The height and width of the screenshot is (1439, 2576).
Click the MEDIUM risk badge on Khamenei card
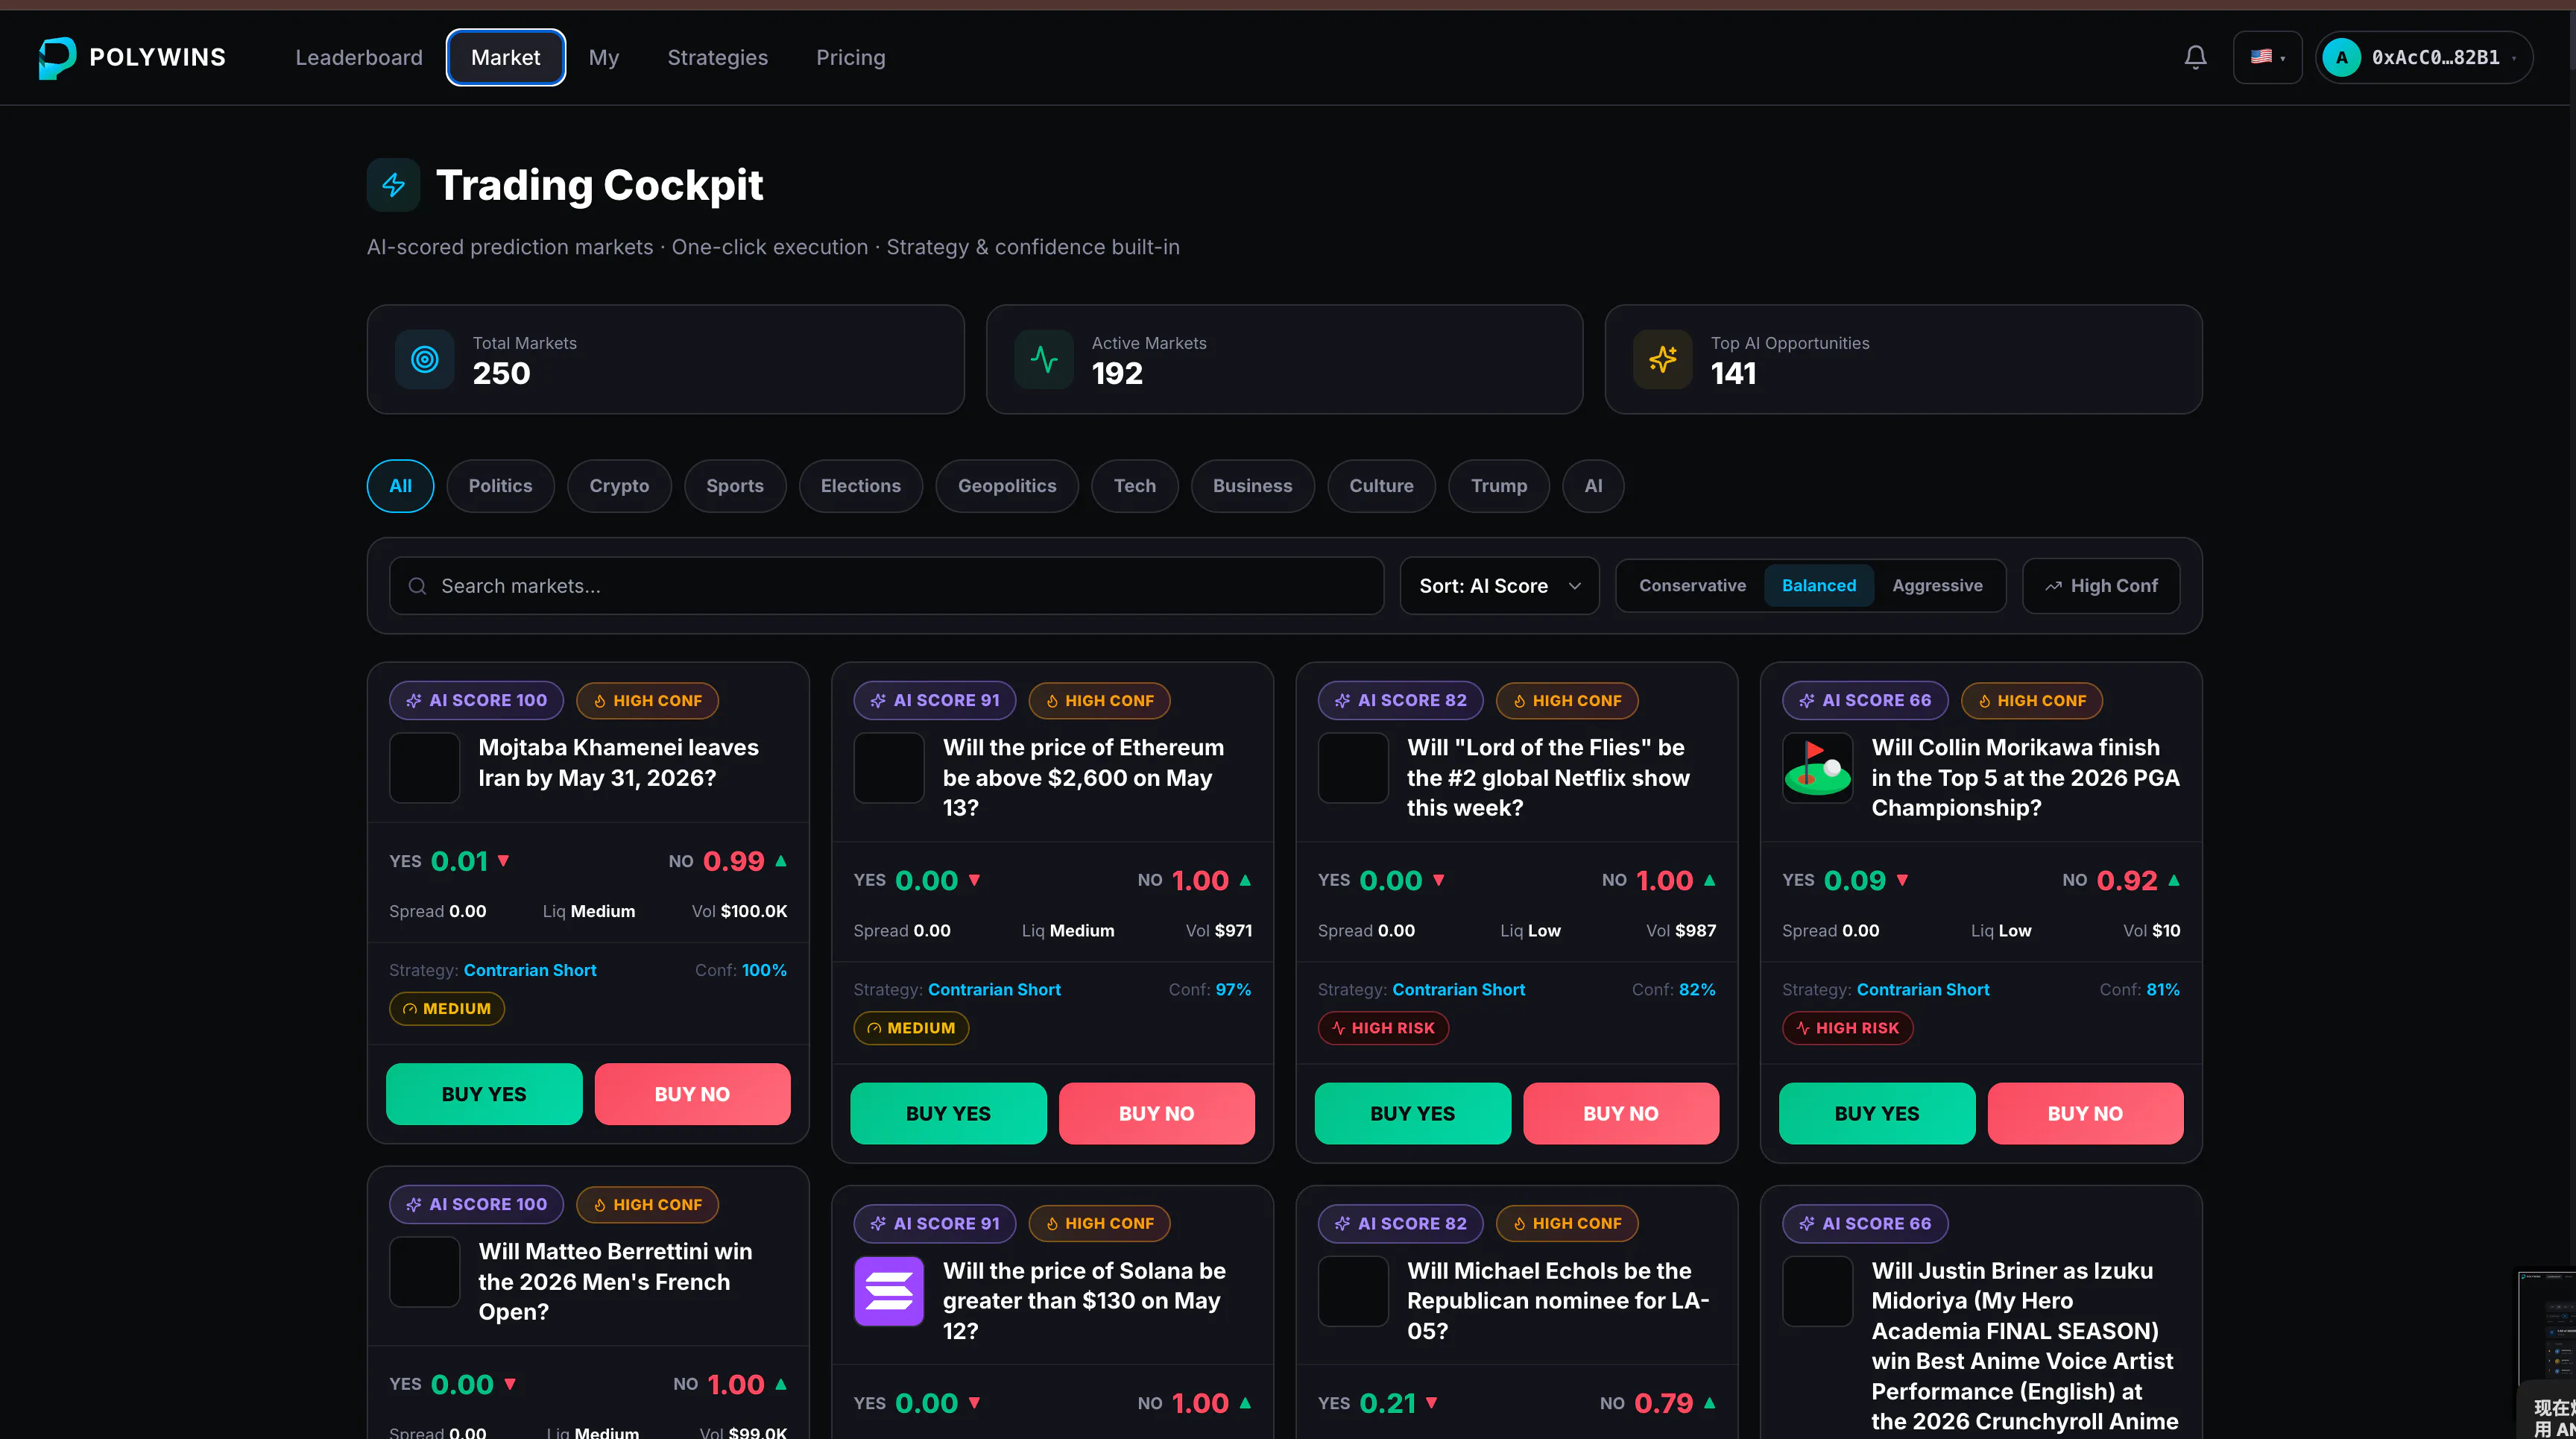pos(447,1009)
